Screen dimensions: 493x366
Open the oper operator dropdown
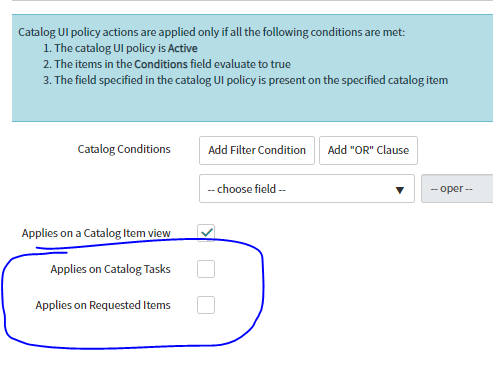tap(457, 188)
